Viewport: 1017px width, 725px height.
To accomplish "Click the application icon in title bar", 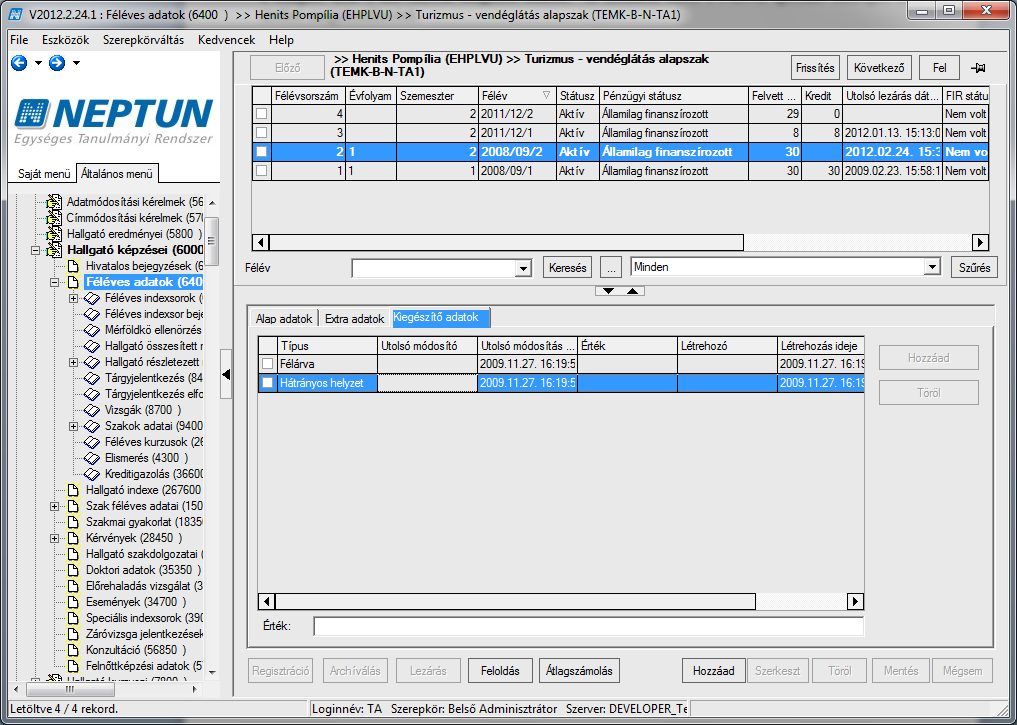I will [x=14, y=14].
